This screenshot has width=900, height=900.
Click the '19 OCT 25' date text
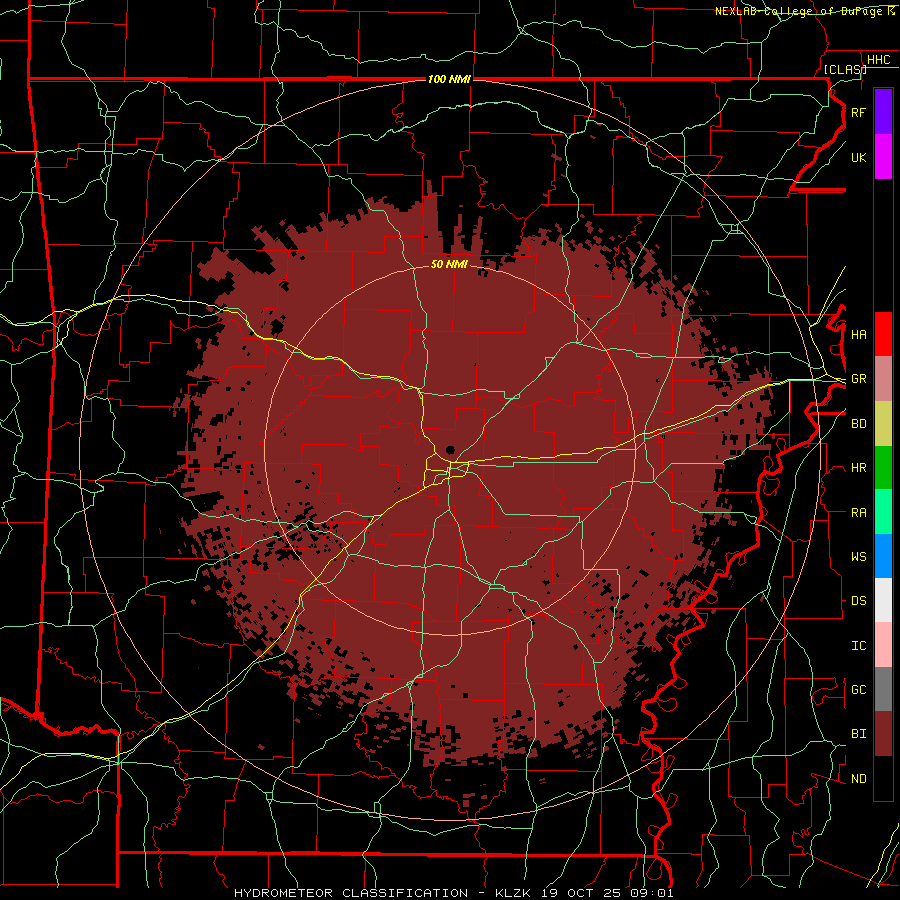(x=582, y=893)
